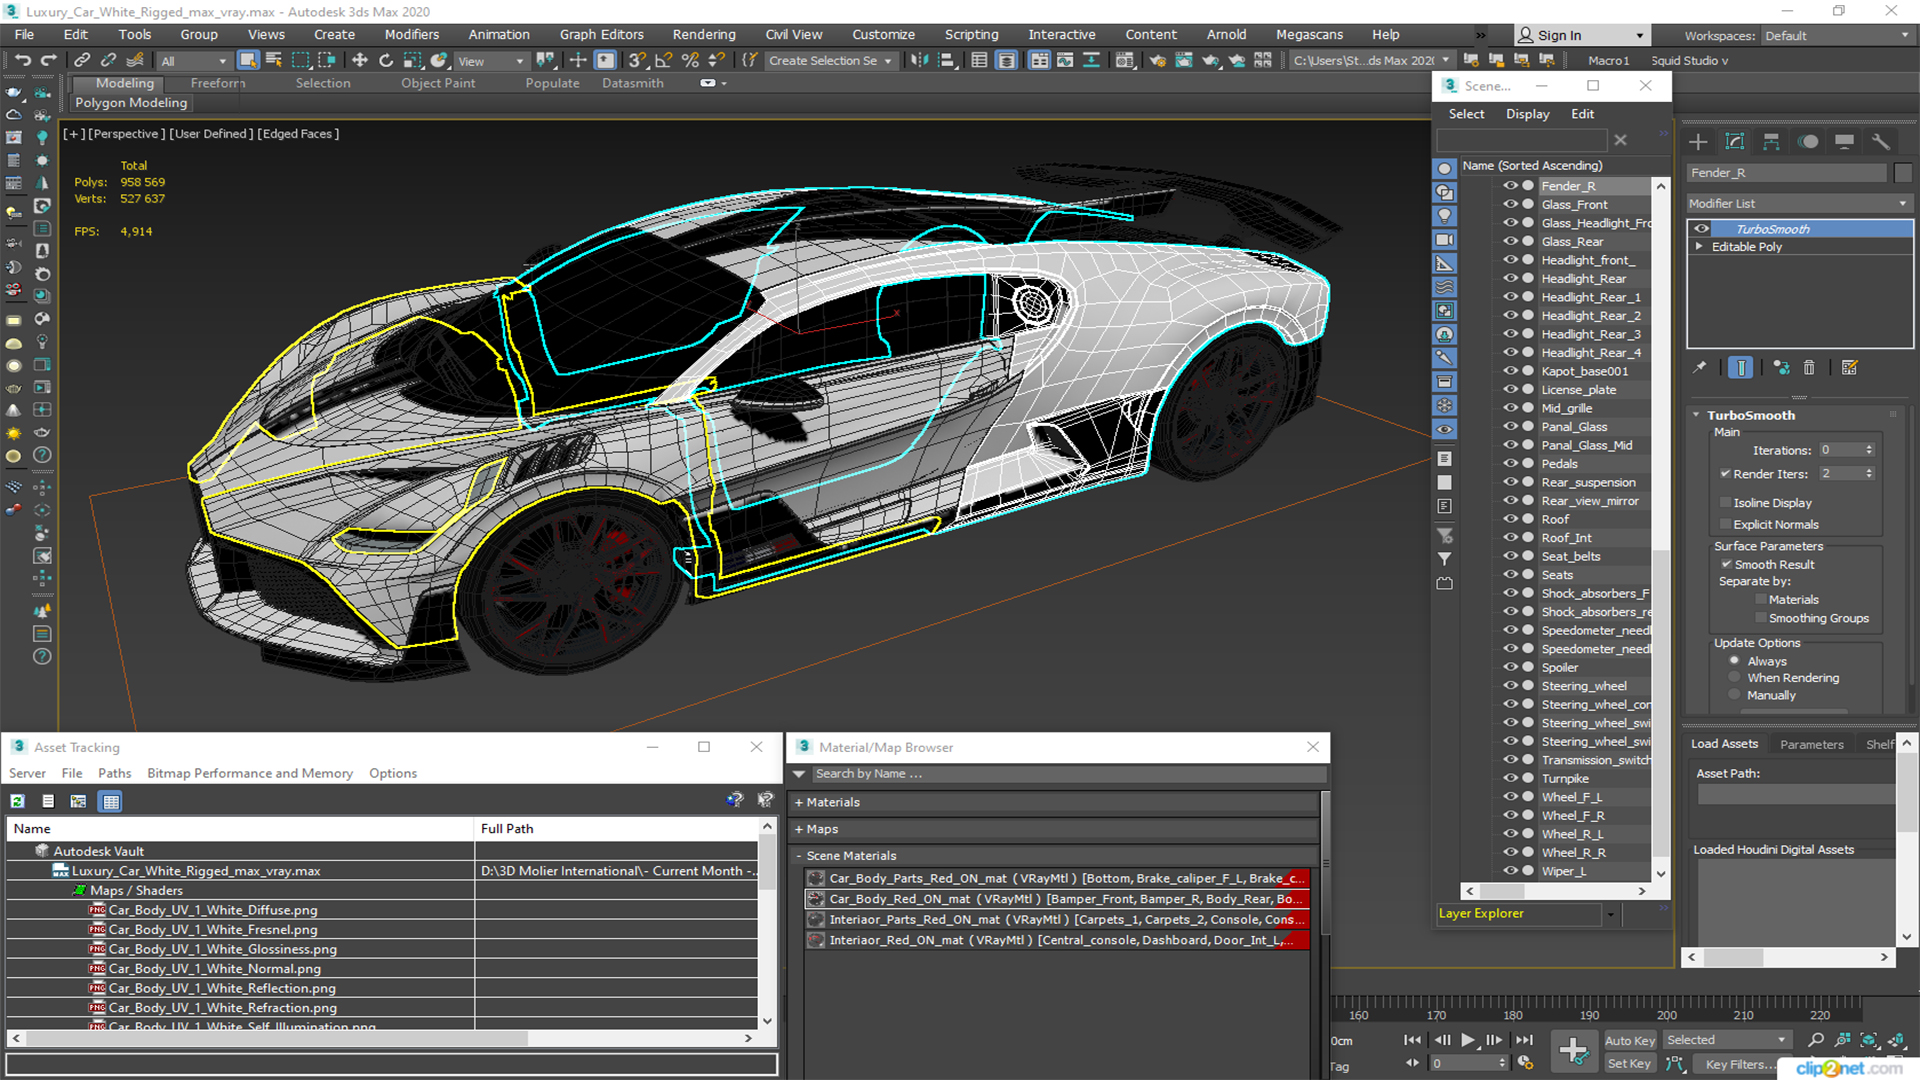
Task: Open the Material Editor icon
Action: (1125, 61)
